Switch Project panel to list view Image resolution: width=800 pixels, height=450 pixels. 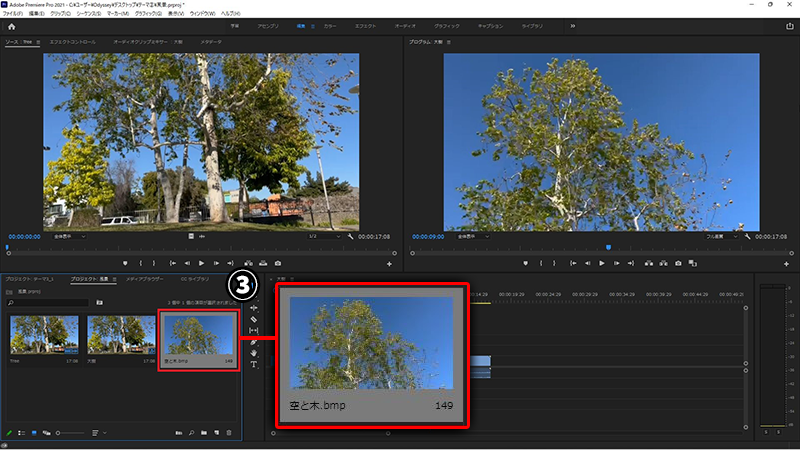(21, 433)
